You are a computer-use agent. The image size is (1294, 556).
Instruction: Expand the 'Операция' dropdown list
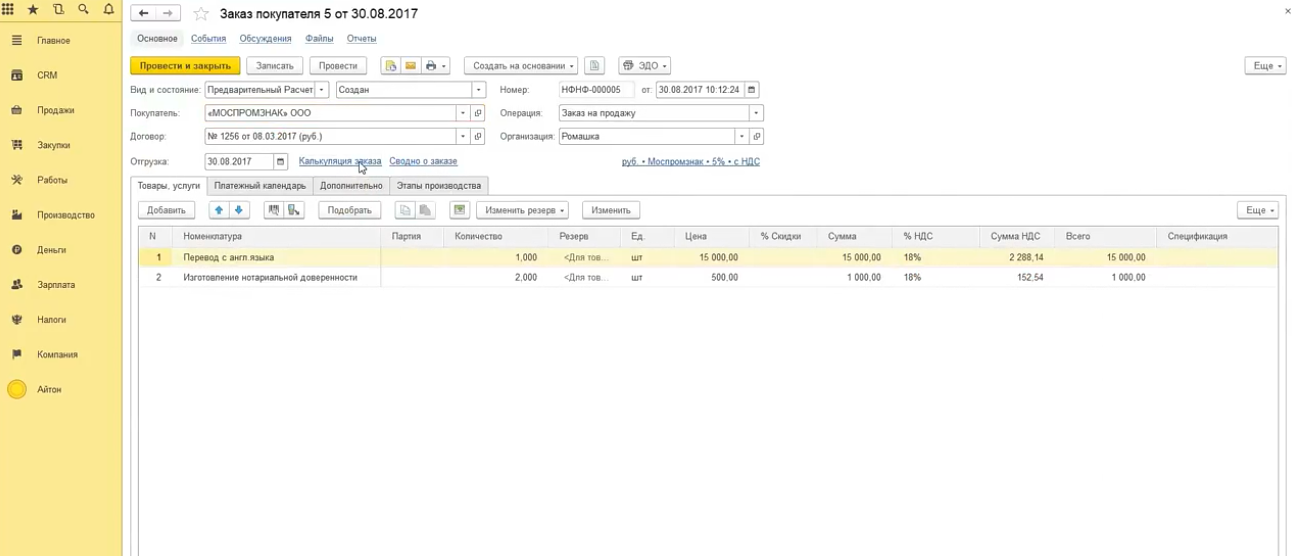pyautogui.click(x=756, y=113)
